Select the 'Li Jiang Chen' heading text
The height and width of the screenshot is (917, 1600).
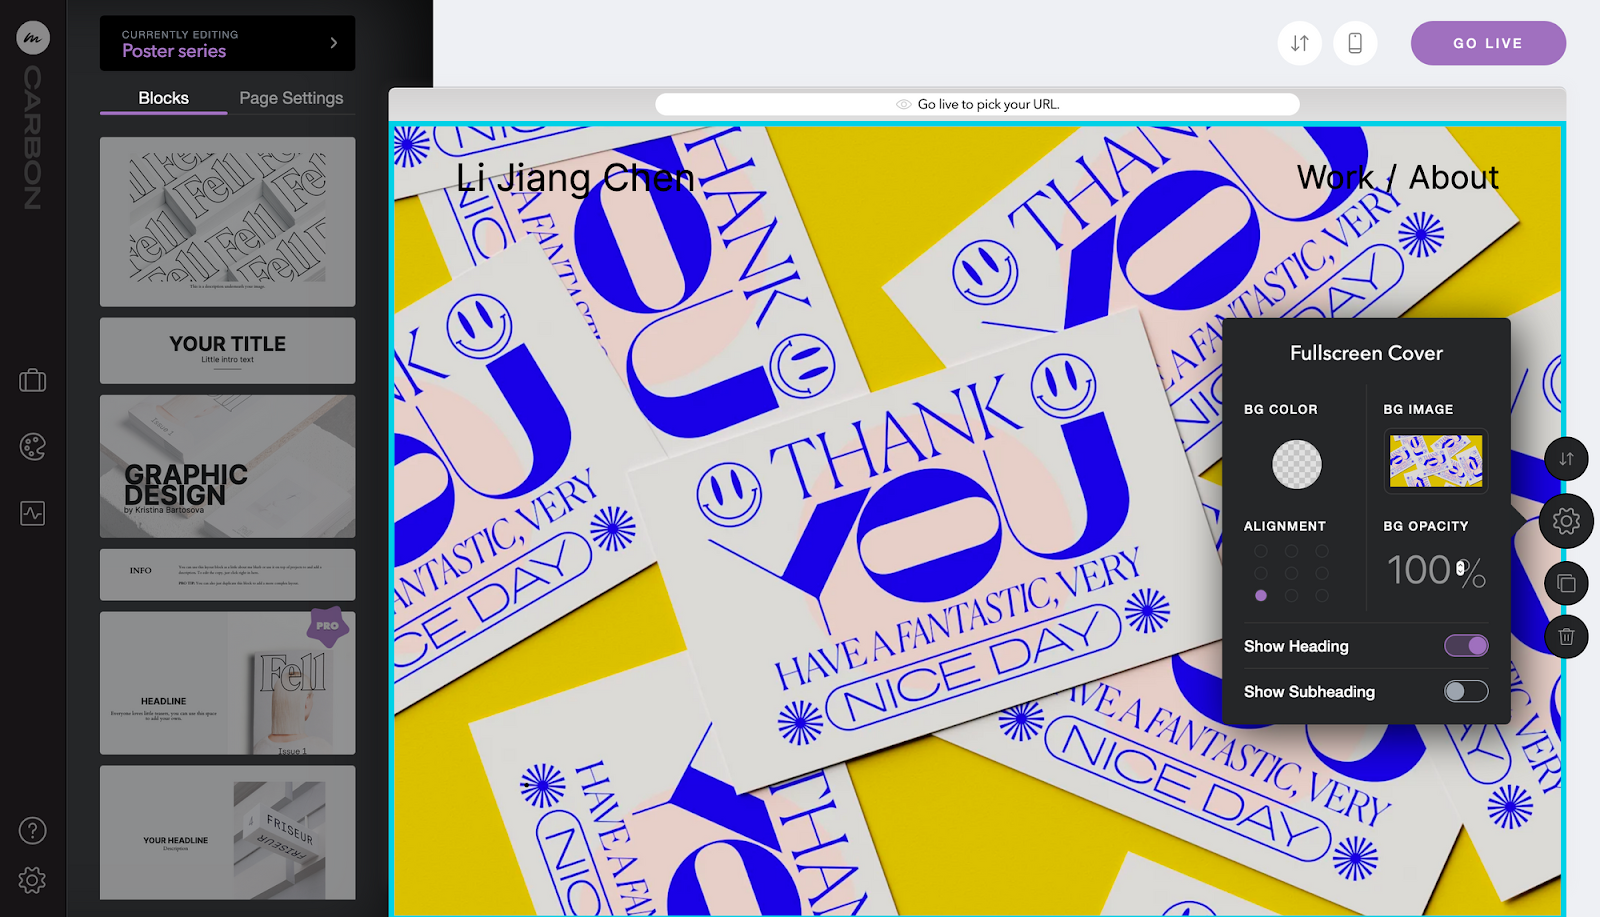[x=575, y=178]
